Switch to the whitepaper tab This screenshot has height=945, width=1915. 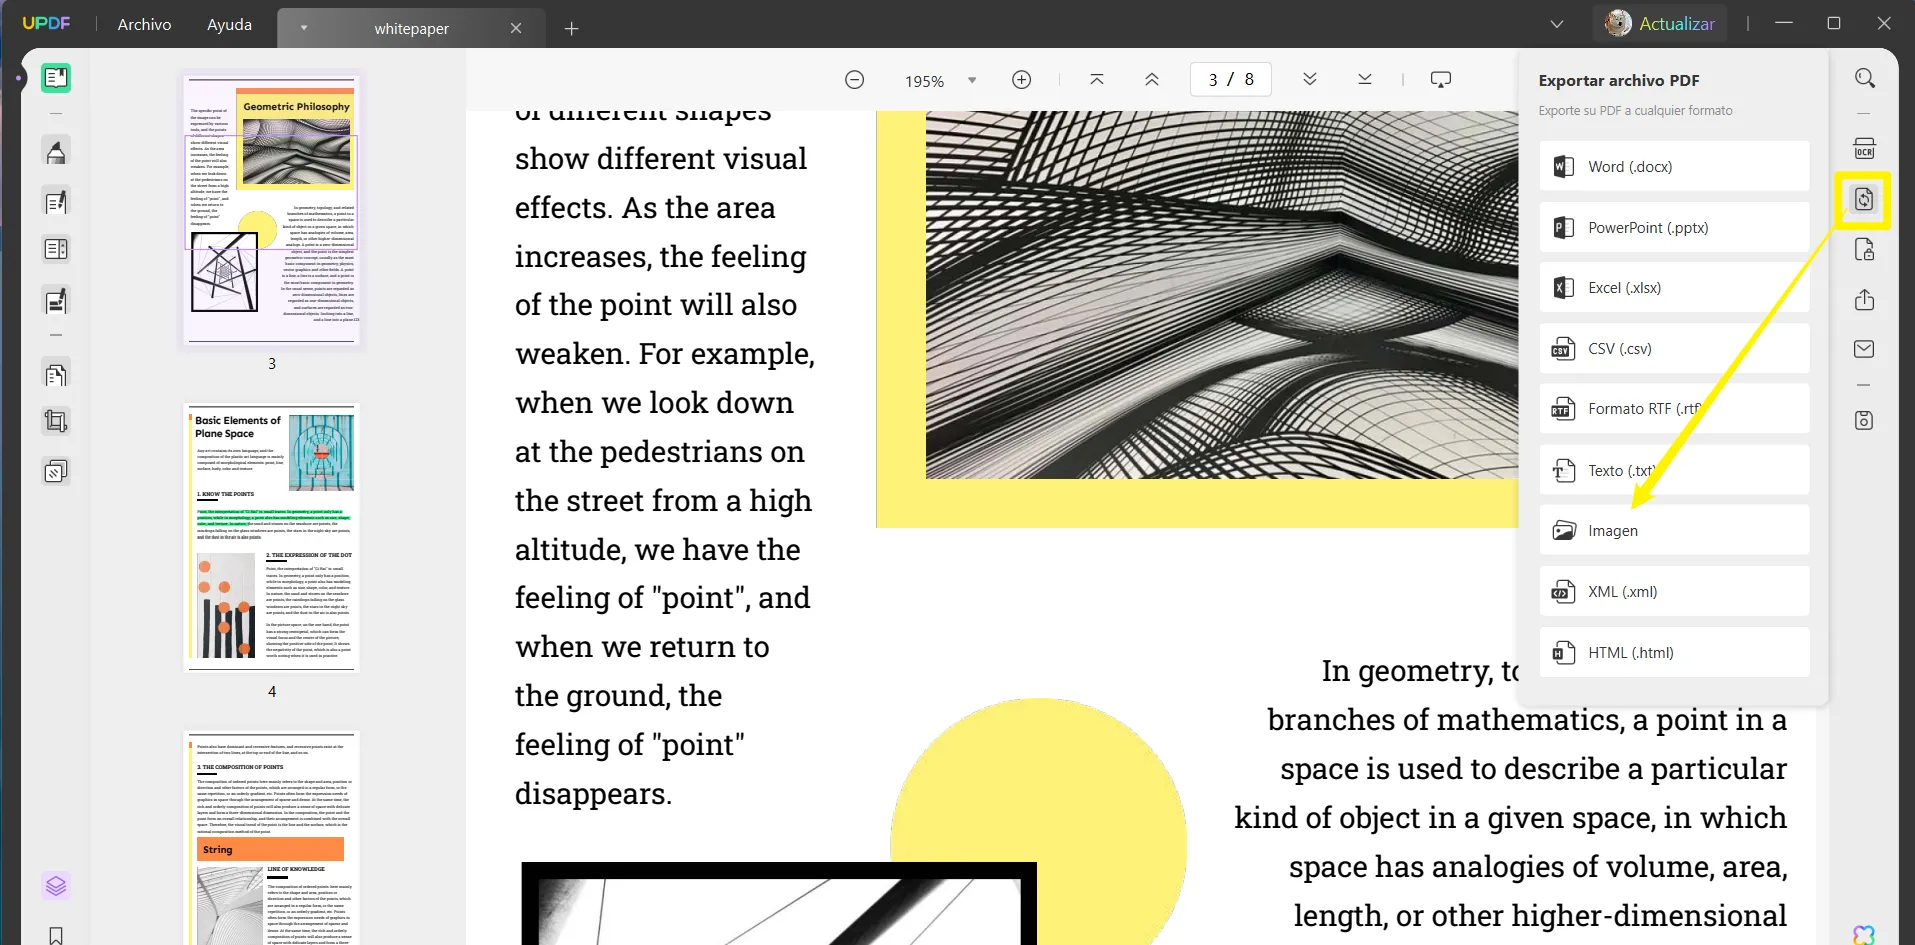(x=411, y=29)
